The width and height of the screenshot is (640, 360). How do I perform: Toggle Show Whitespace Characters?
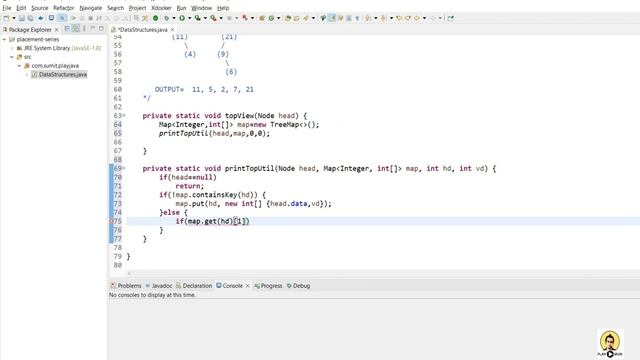(357, 18)
